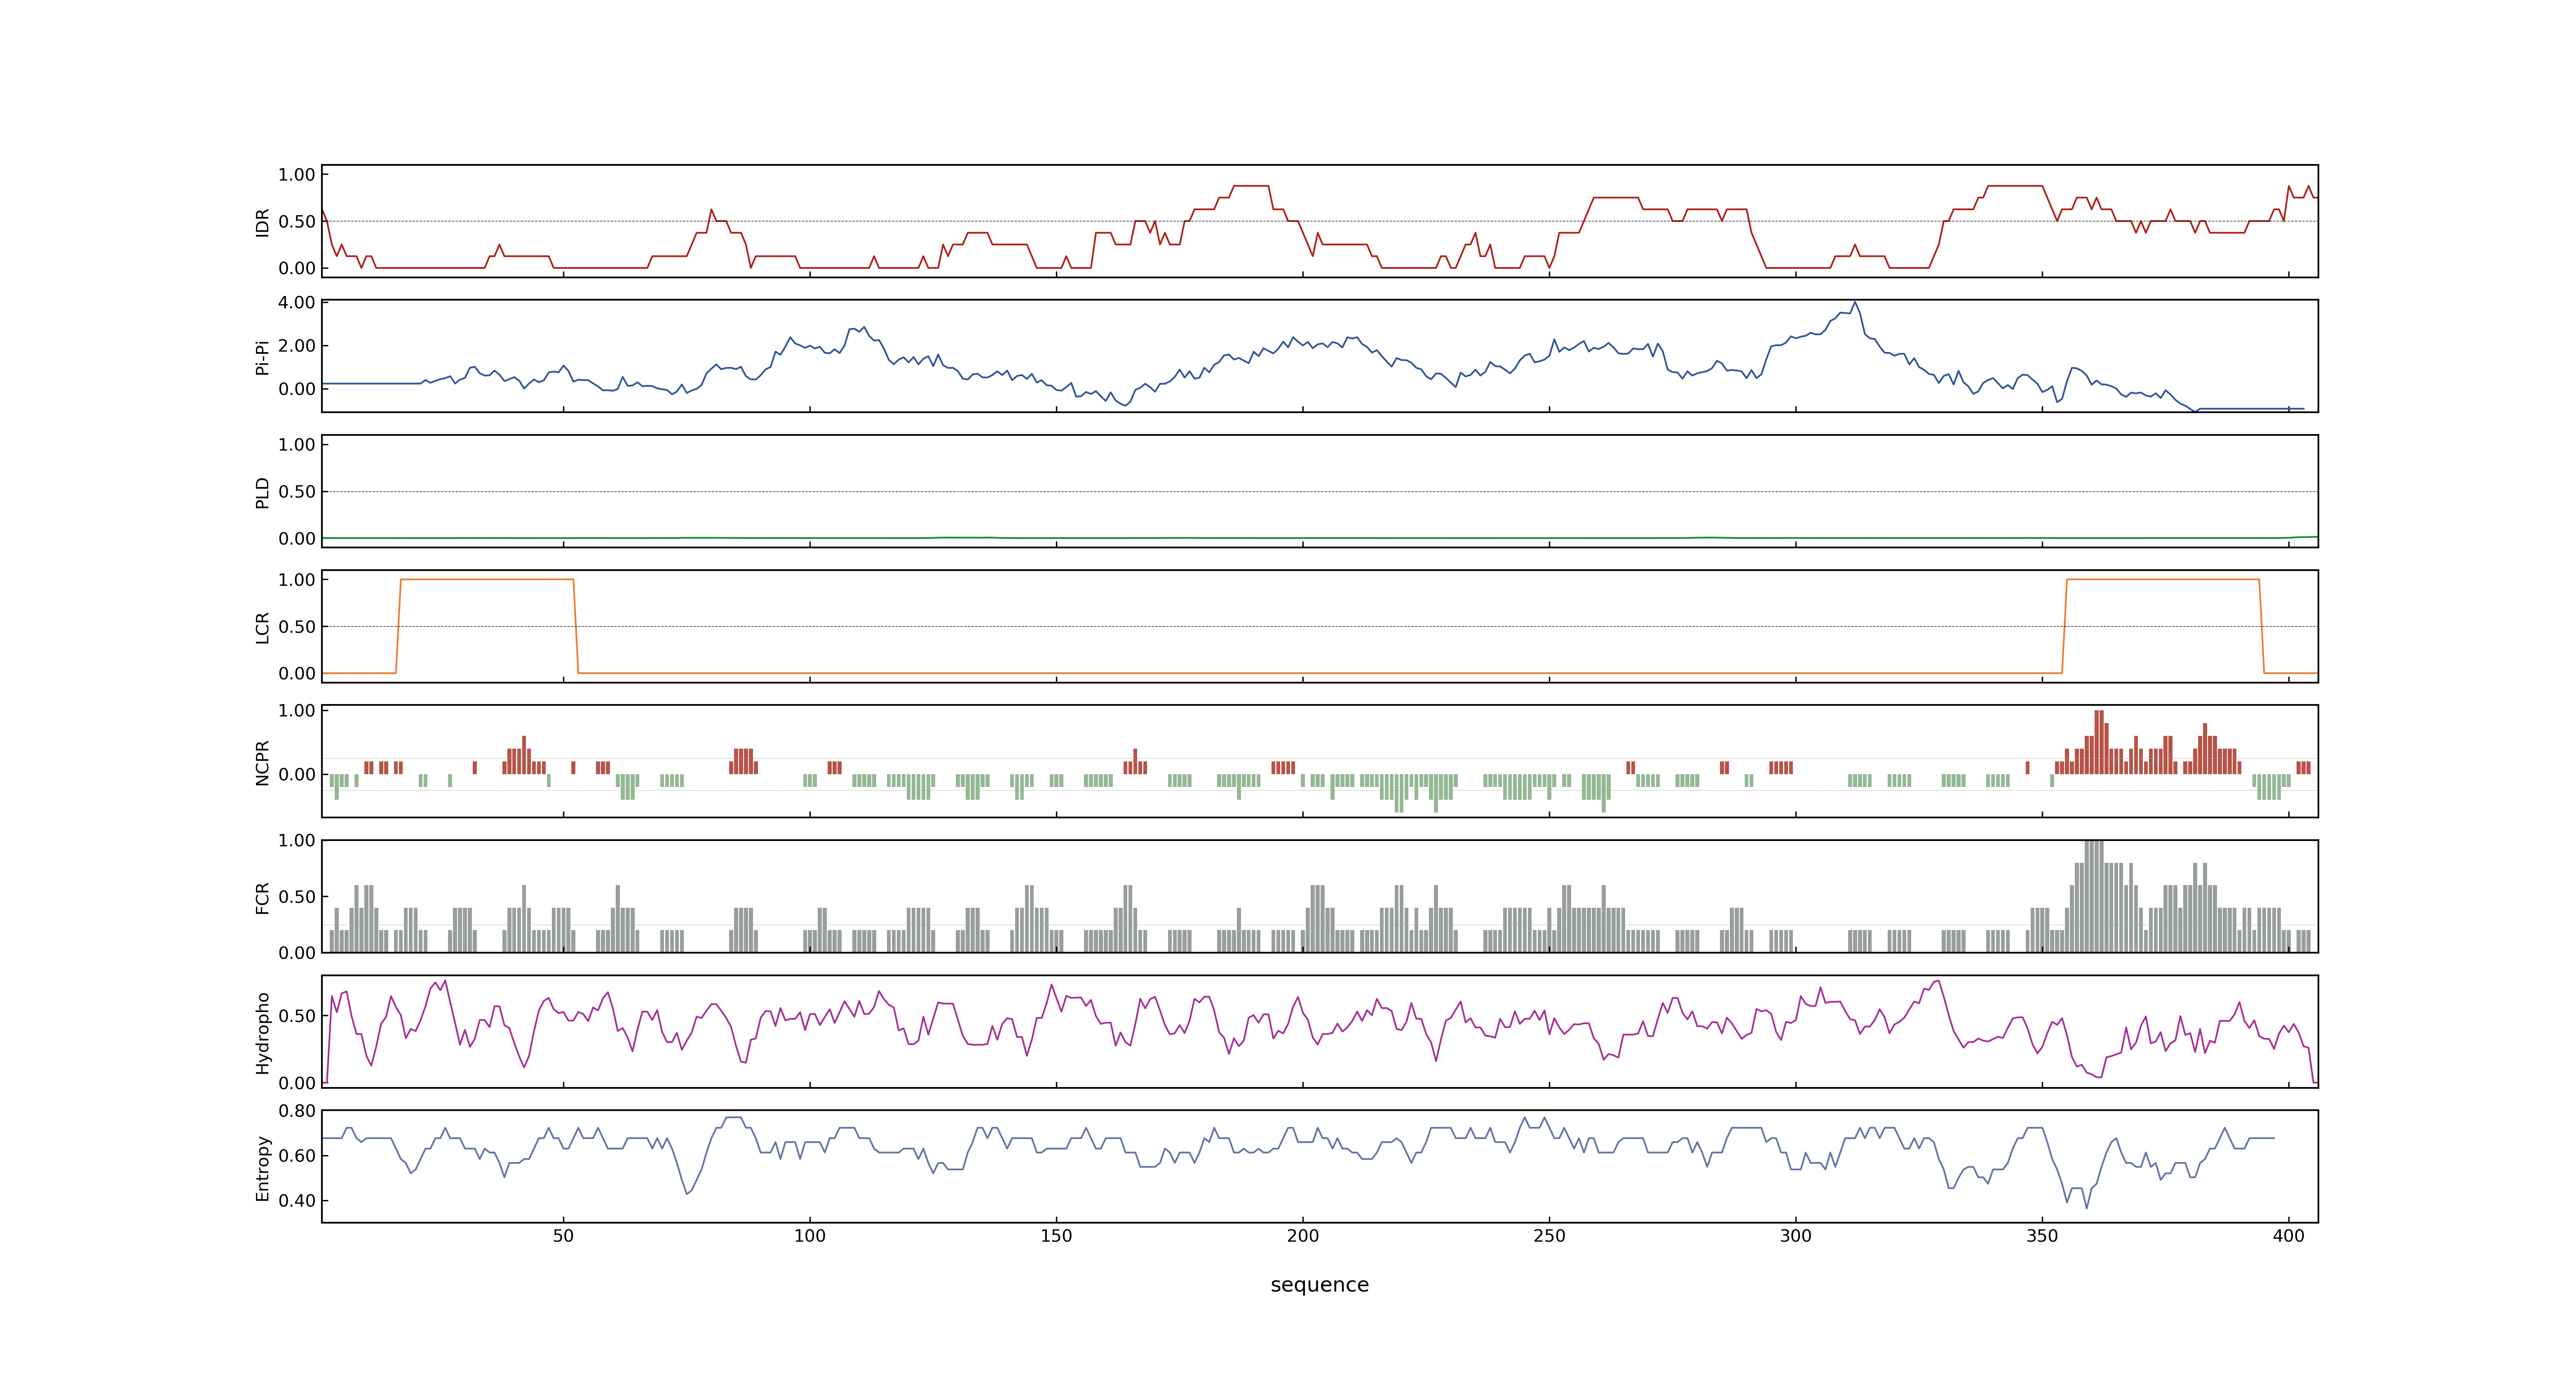Click the FCR y-axis label
Viewport: 2576px width, 1374px height.
(x=263, y=898)
